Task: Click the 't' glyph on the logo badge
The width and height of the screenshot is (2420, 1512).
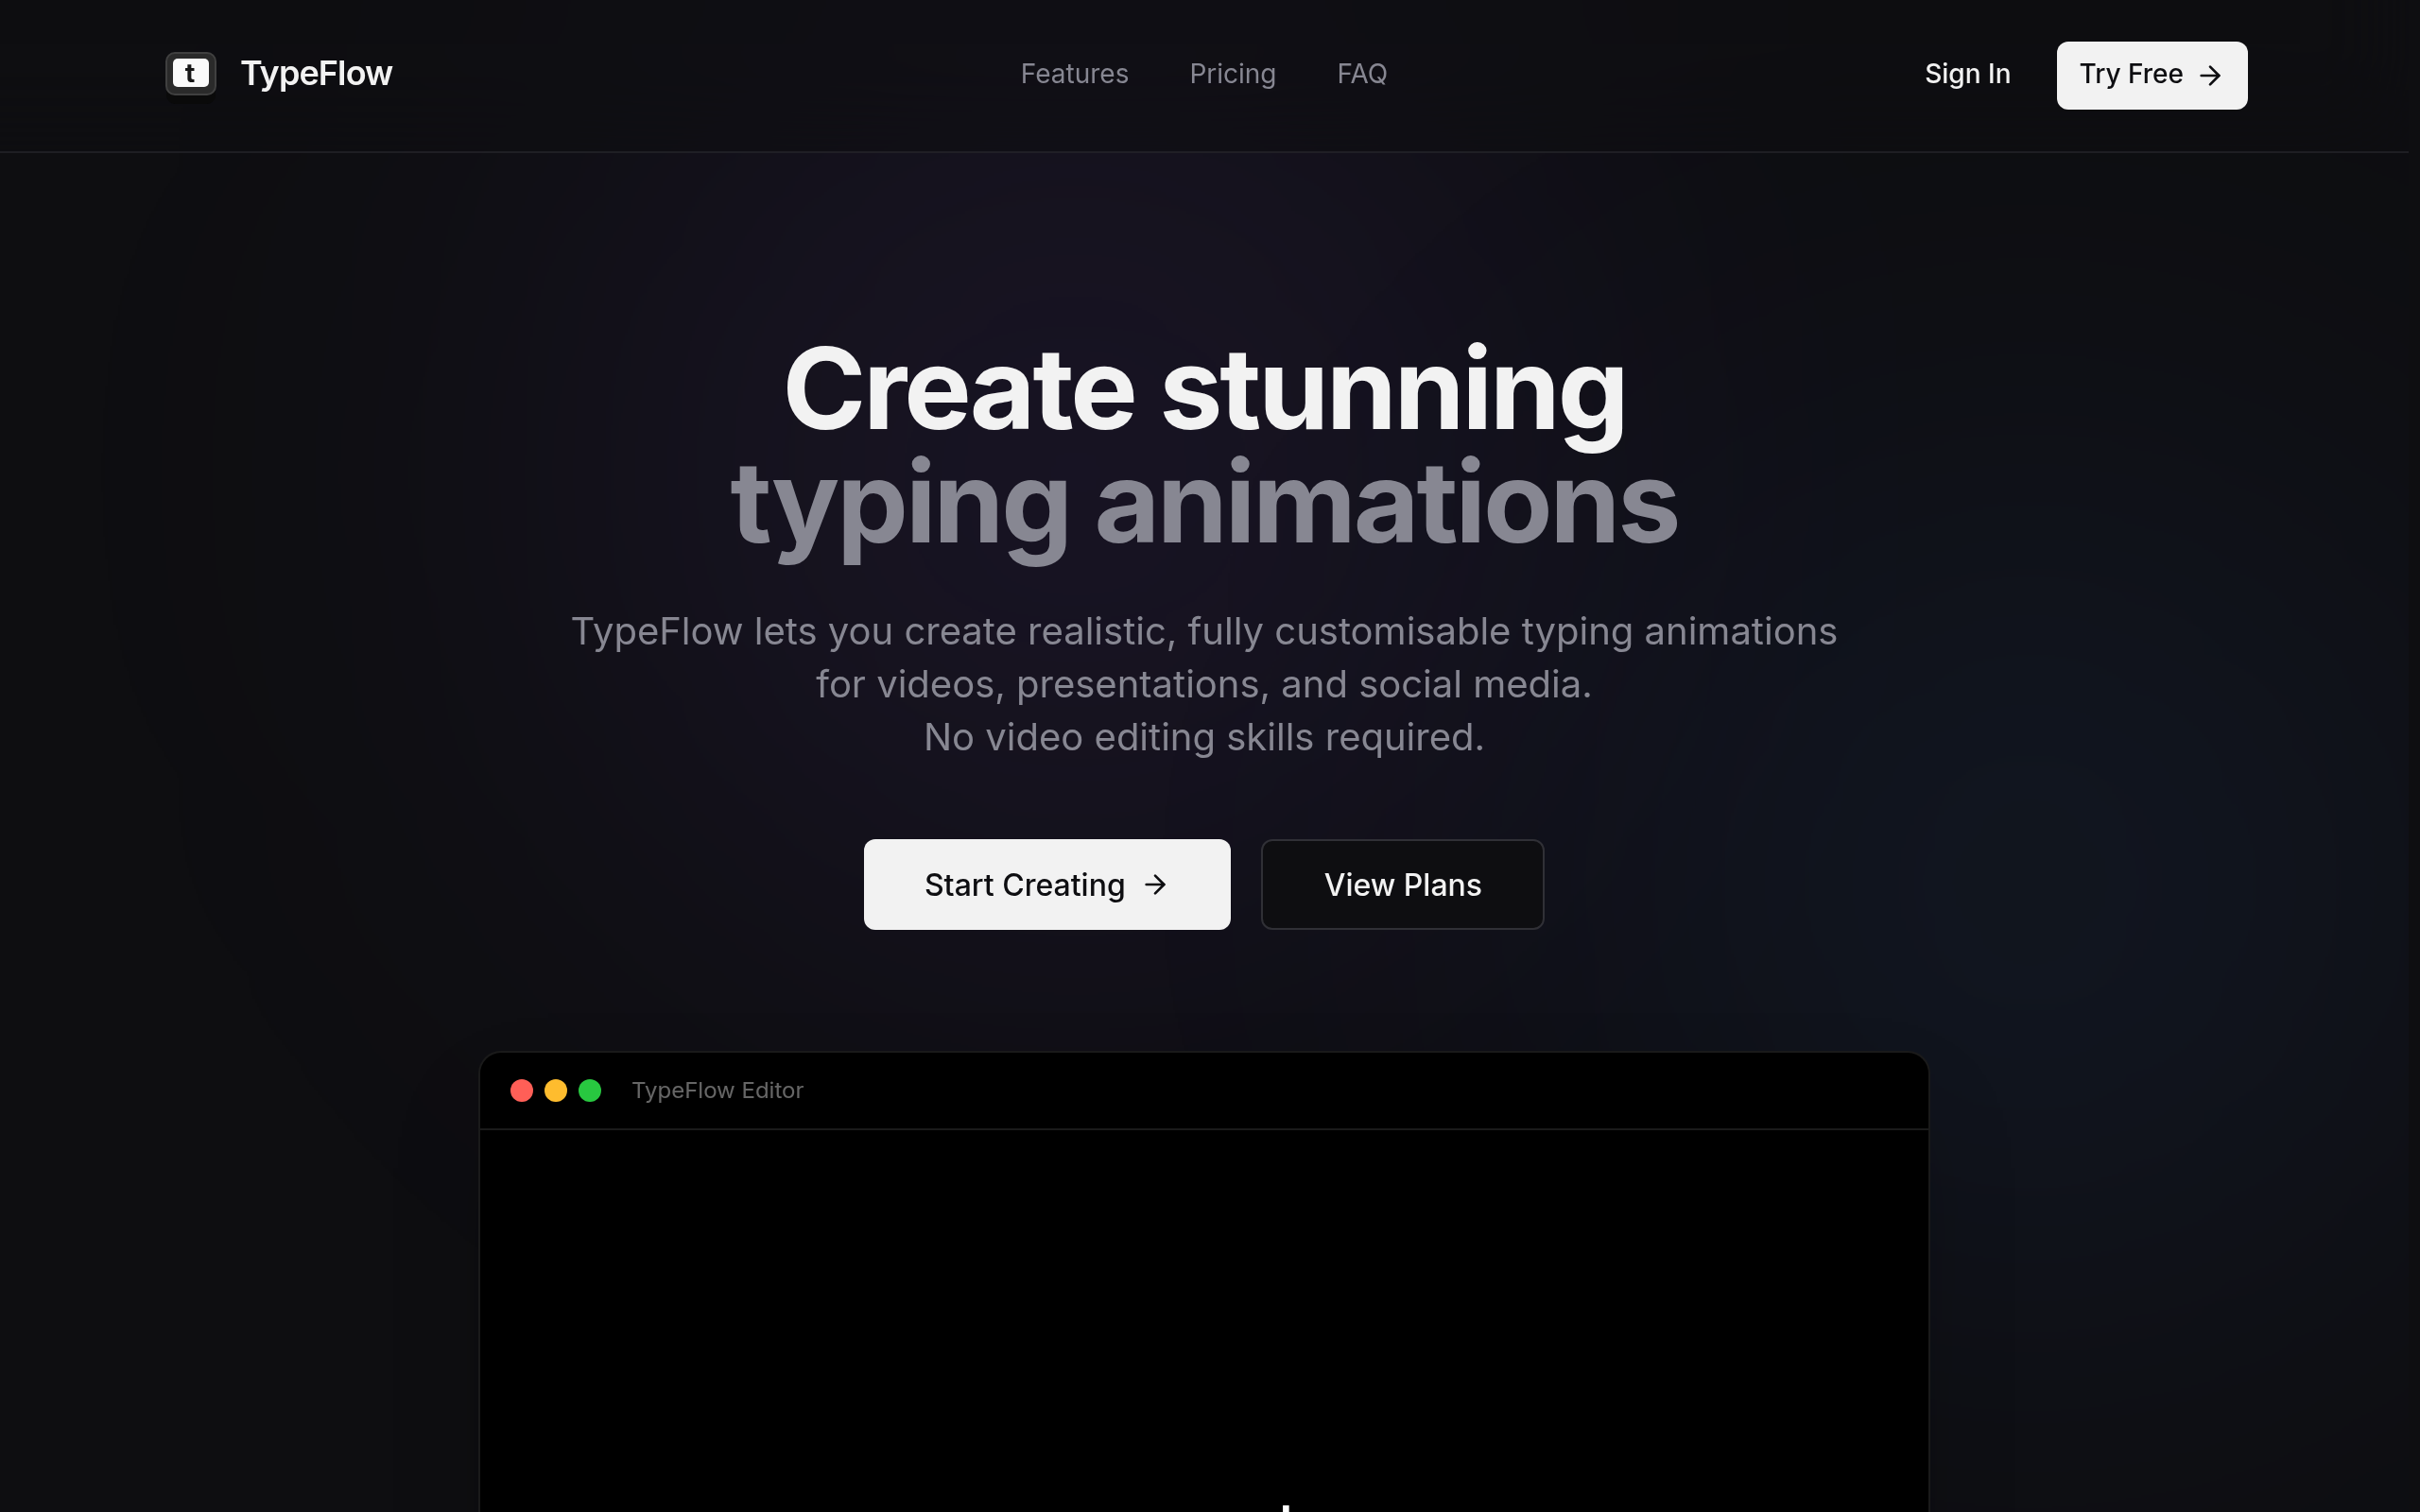Action: coord(190,73)
